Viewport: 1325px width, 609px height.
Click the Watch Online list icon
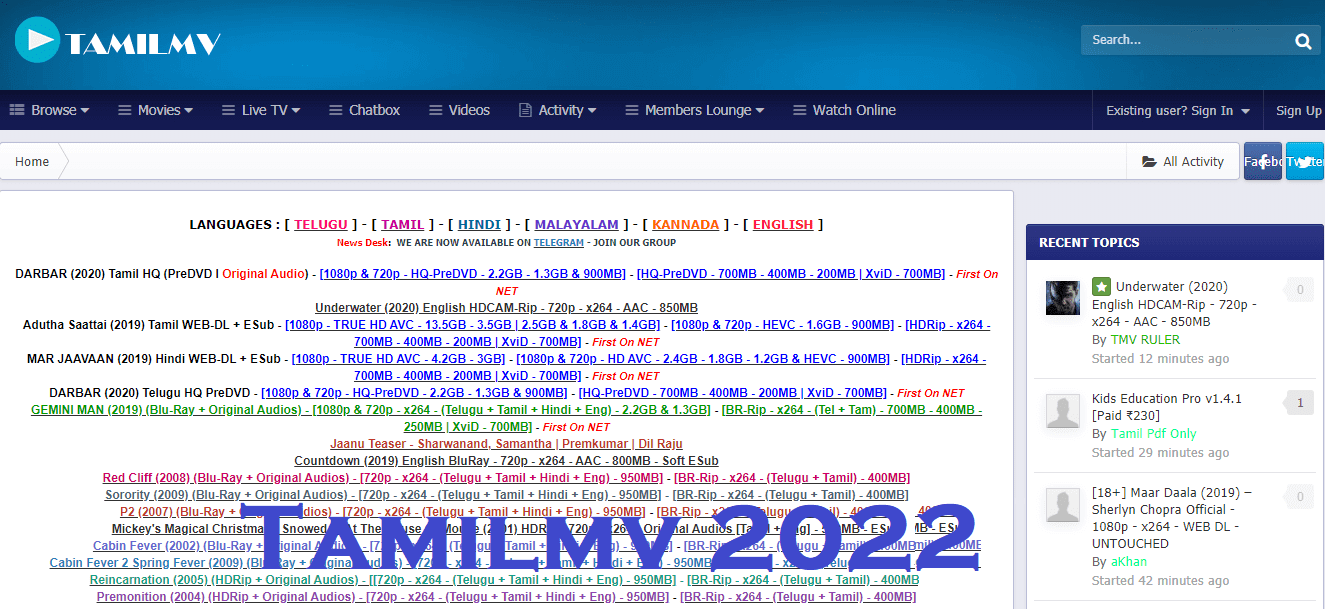(x=799, y=110)
